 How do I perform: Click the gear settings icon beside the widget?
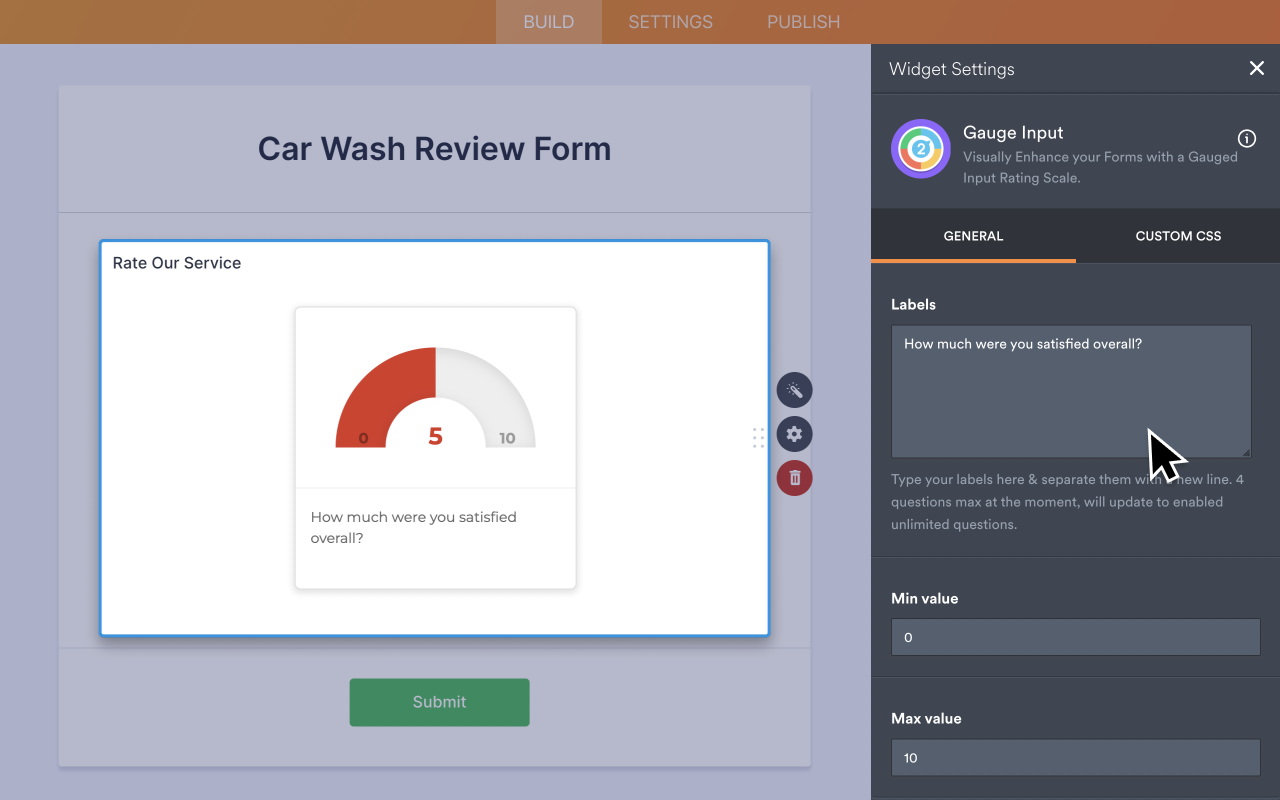tap(794, 434)
